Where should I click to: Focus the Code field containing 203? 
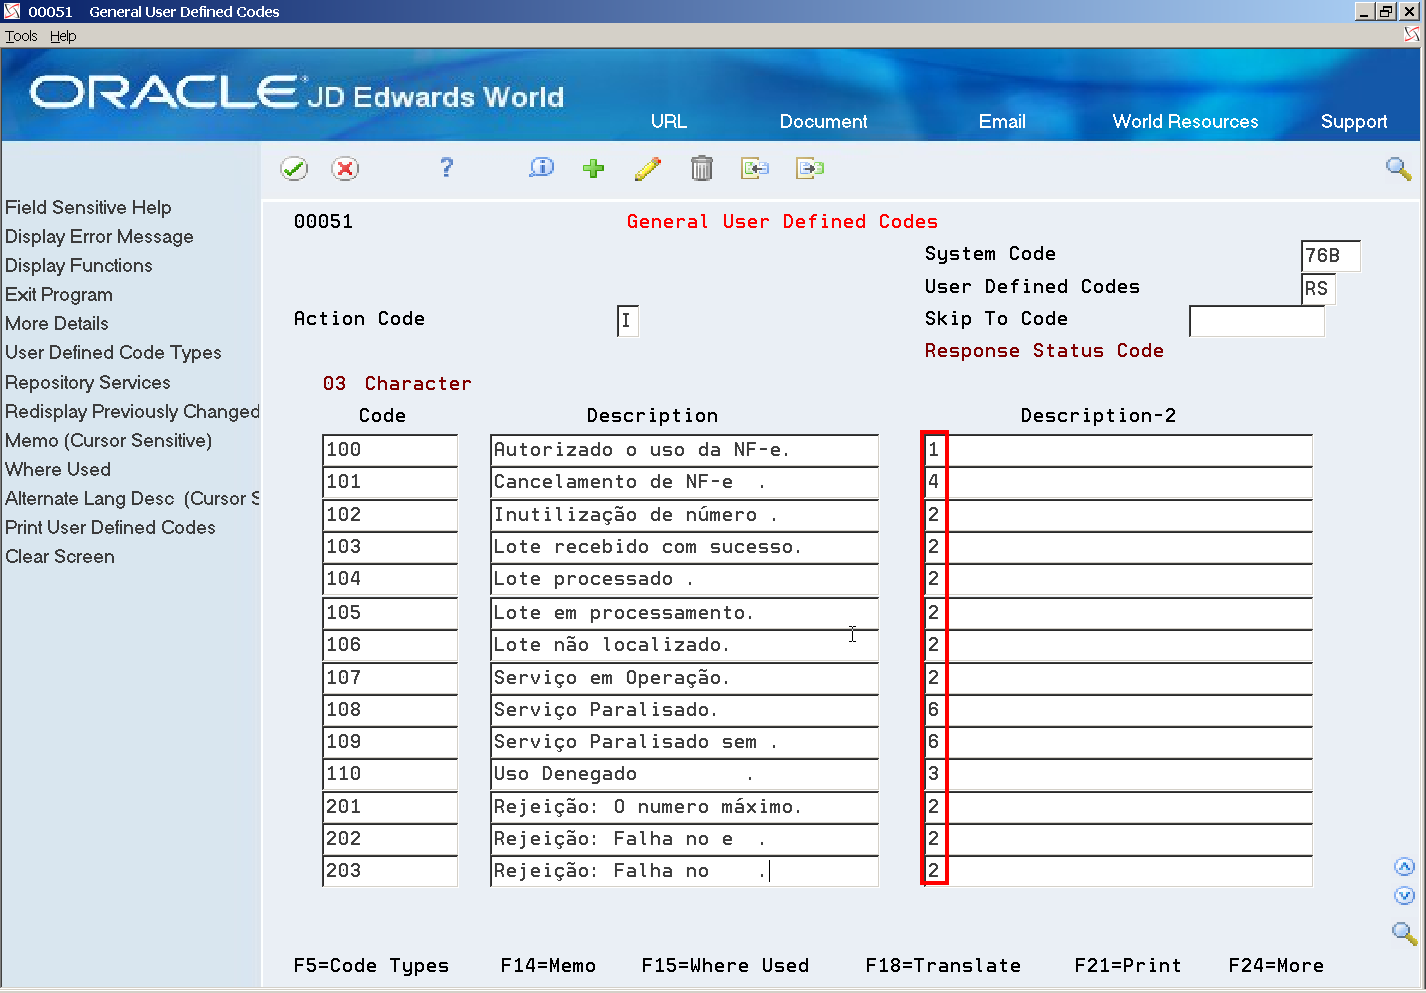[390, 871]
